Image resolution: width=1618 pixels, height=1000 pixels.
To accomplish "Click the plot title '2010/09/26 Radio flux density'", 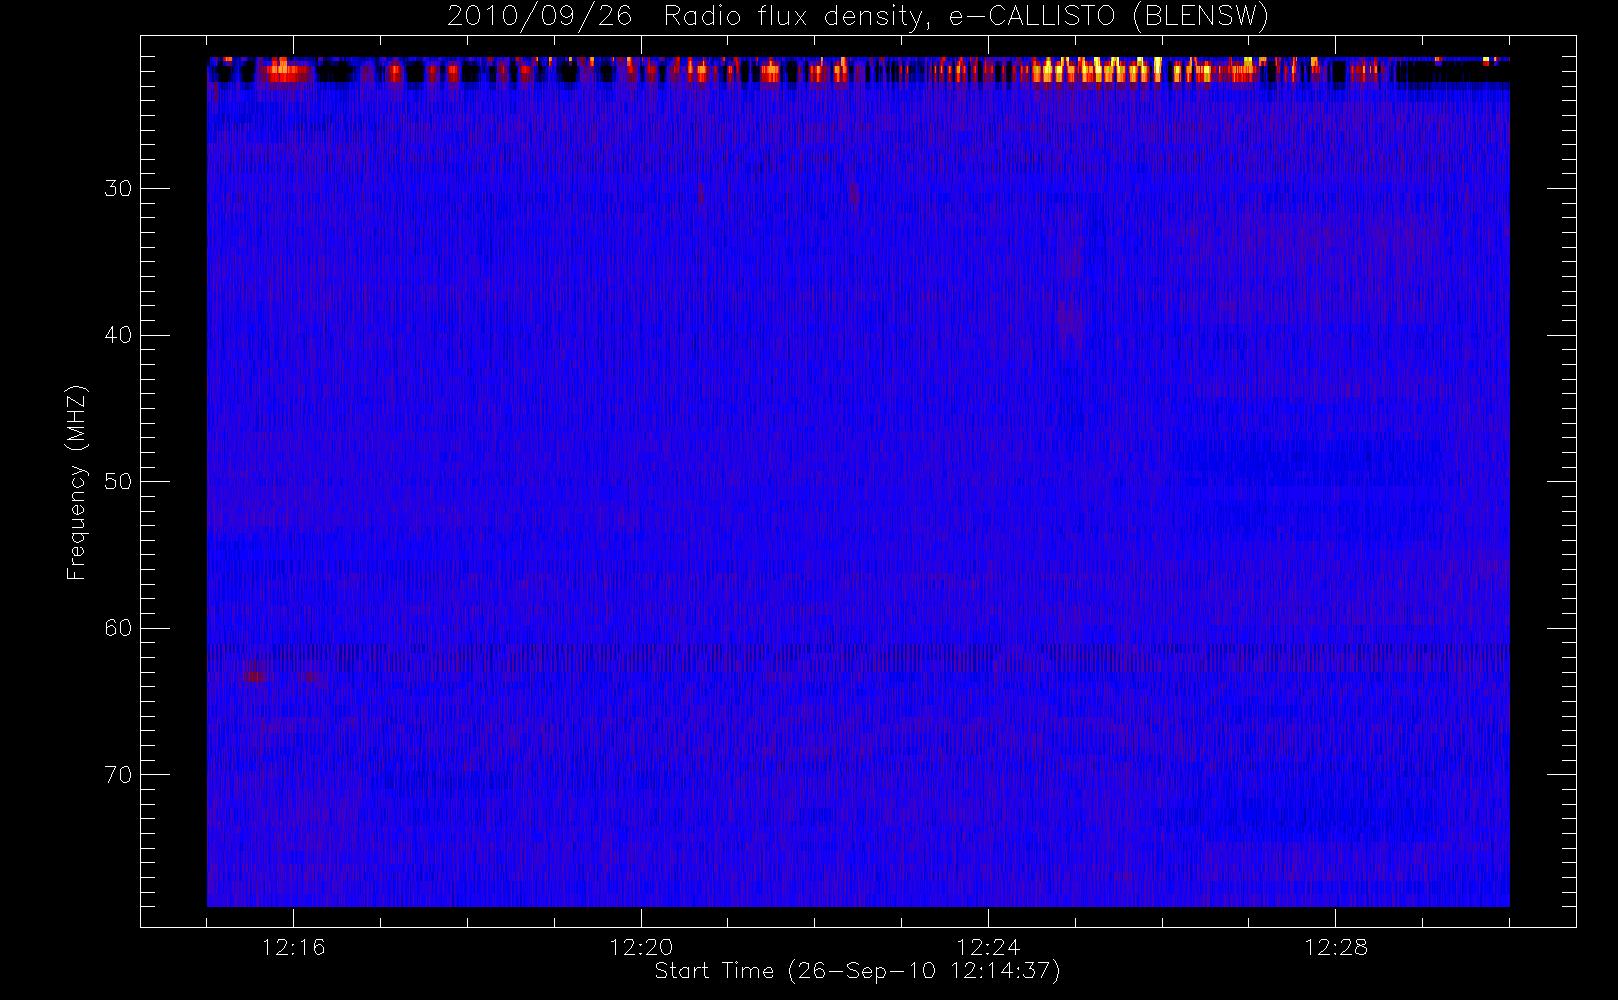I will [858, 17].
